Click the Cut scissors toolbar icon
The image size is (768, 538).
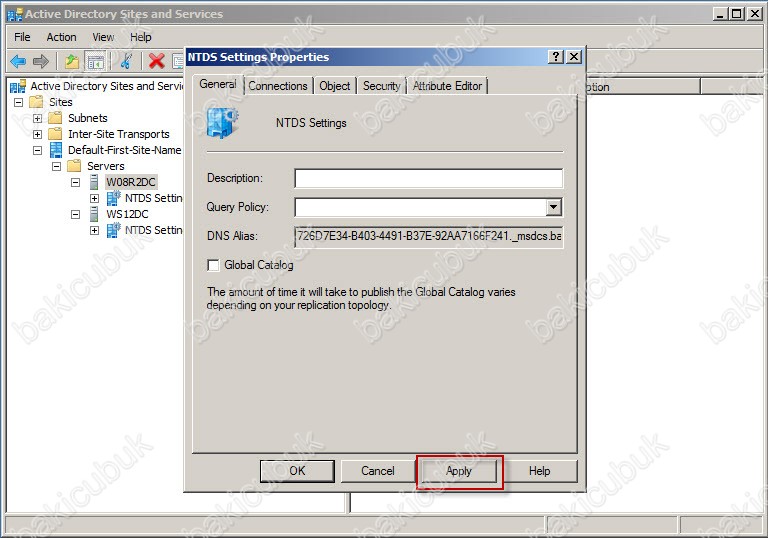tap(126, 62)
